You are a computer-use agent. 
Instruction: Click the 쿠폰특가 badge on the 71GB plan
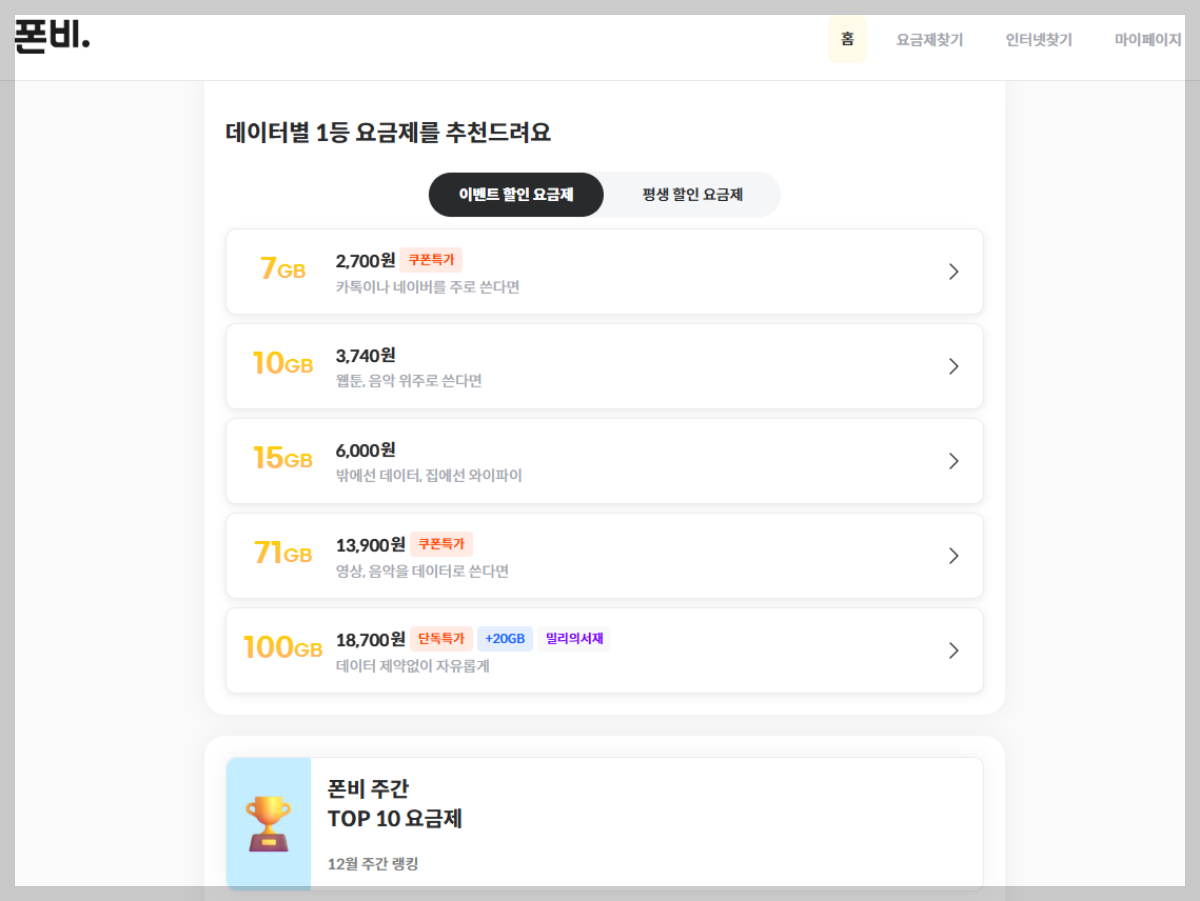coord(441,544)
